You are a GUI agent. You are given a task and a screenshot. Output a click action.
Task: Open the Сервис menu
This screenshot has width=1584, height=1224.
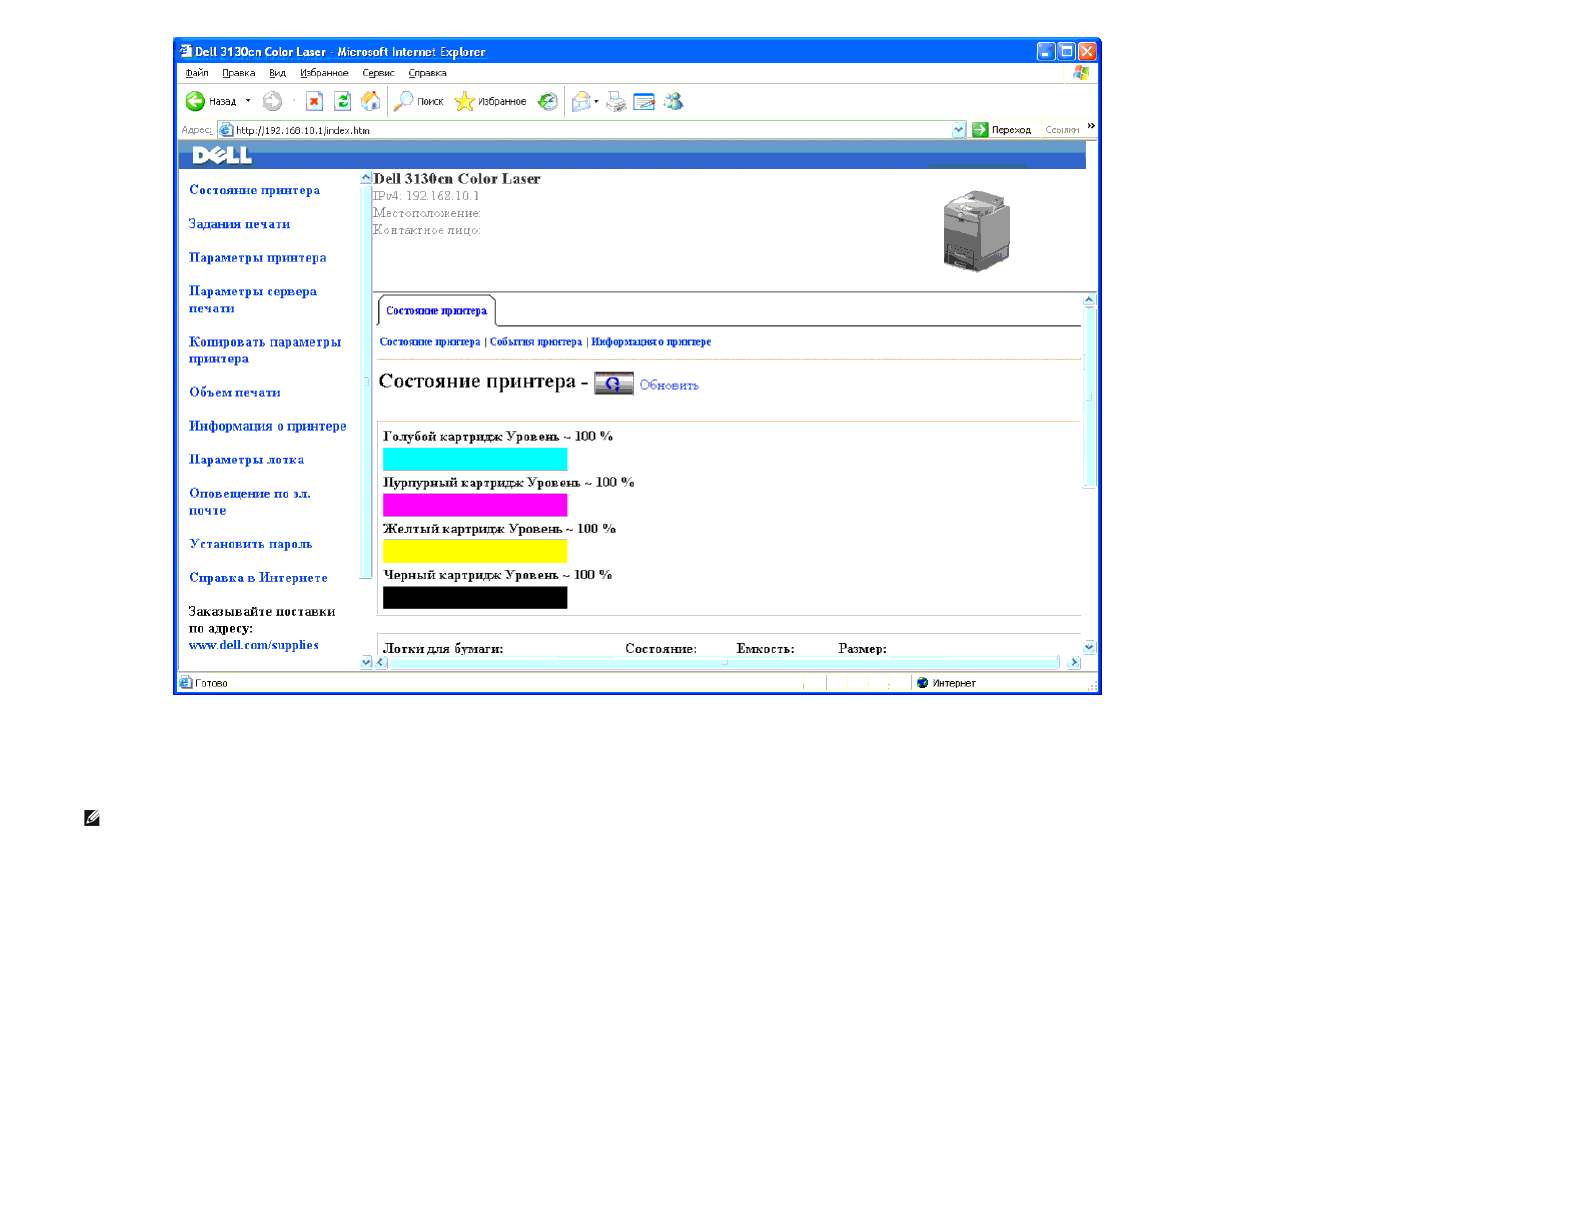(378, 73)
